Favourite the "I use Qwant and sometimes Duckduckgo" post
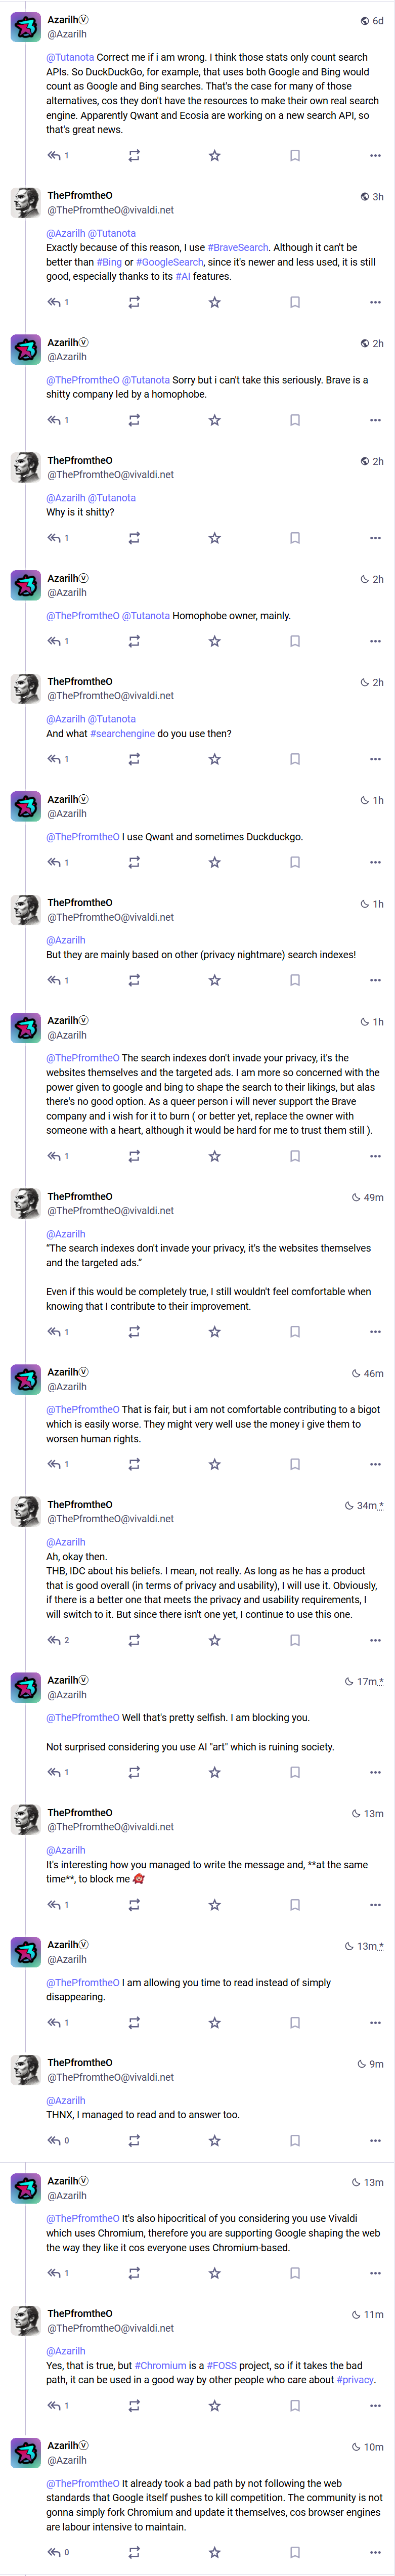Viewport: 395px width, 2576px height. point(214,862)
